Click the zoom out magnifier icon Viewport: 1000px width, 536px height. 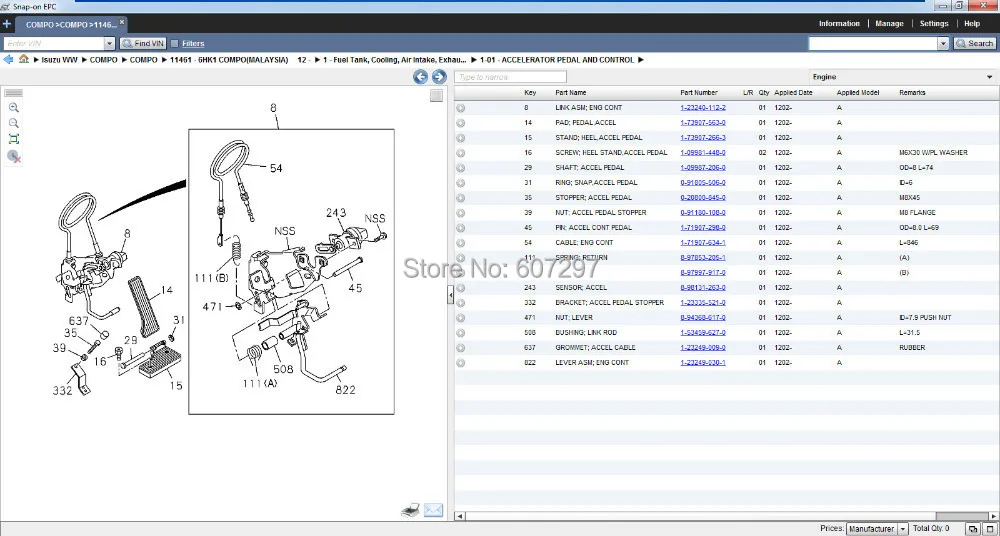click(14, 123)
